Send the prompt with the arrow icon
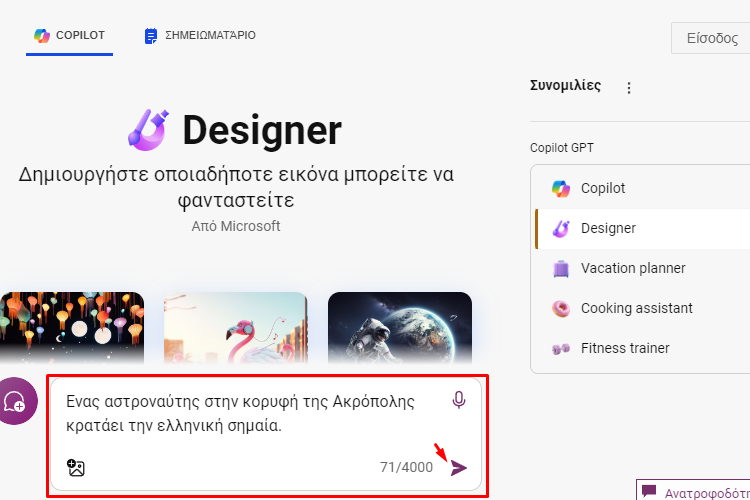This screenshot has width=750, height=500. [458, 467]
